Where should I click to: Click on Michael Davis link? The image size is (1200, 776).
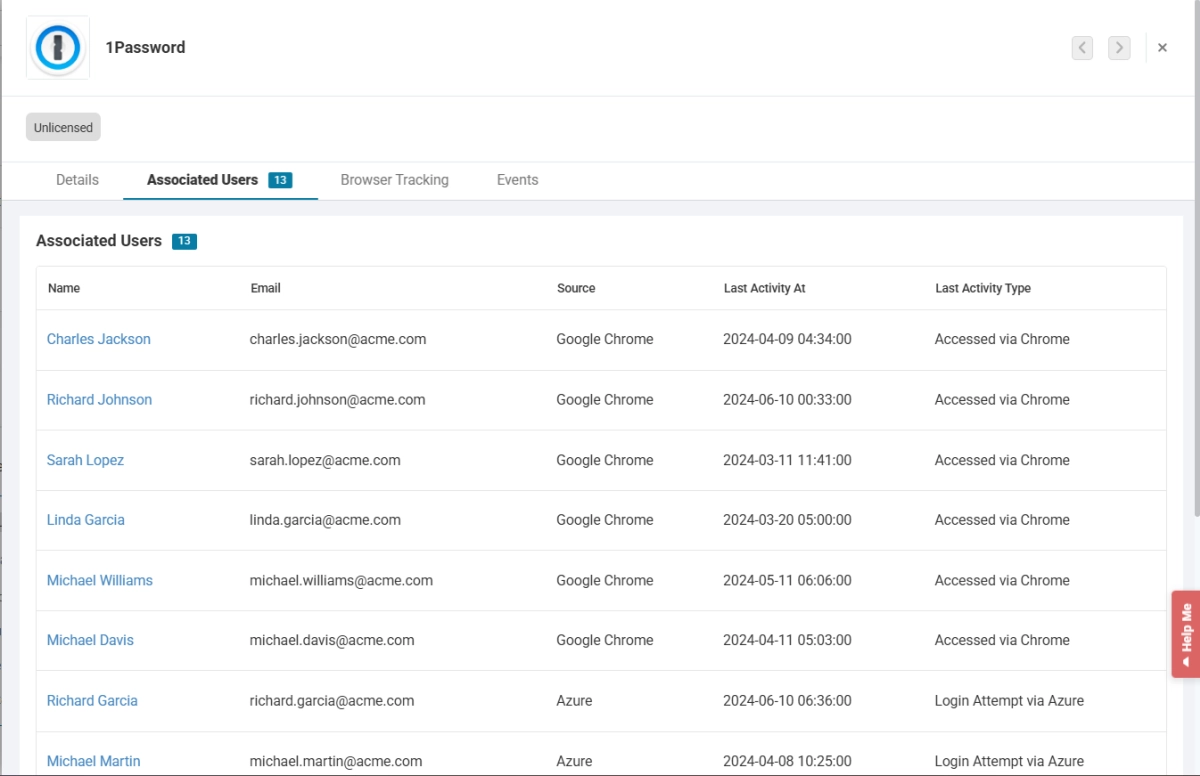90,640
